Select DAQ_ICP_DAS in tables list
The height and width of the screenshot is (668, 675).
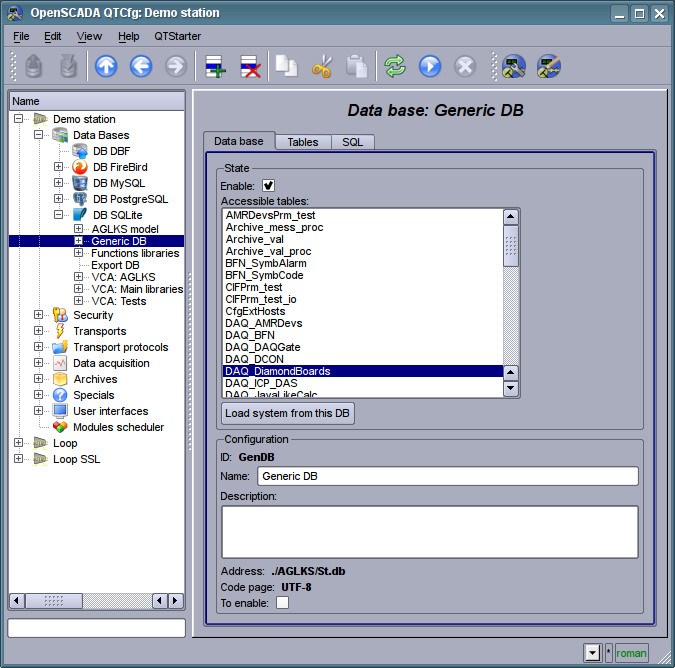362,383
